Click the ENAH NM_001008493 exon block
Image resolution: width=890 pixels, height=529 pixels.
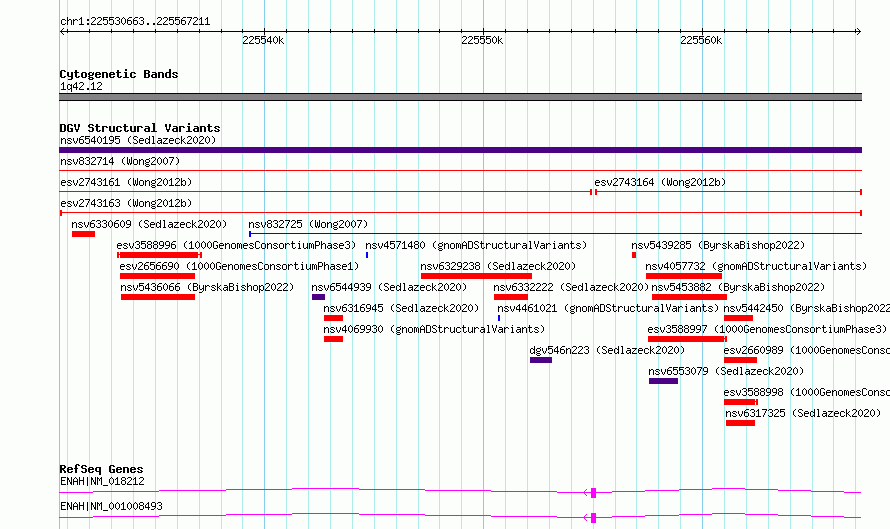593,518
